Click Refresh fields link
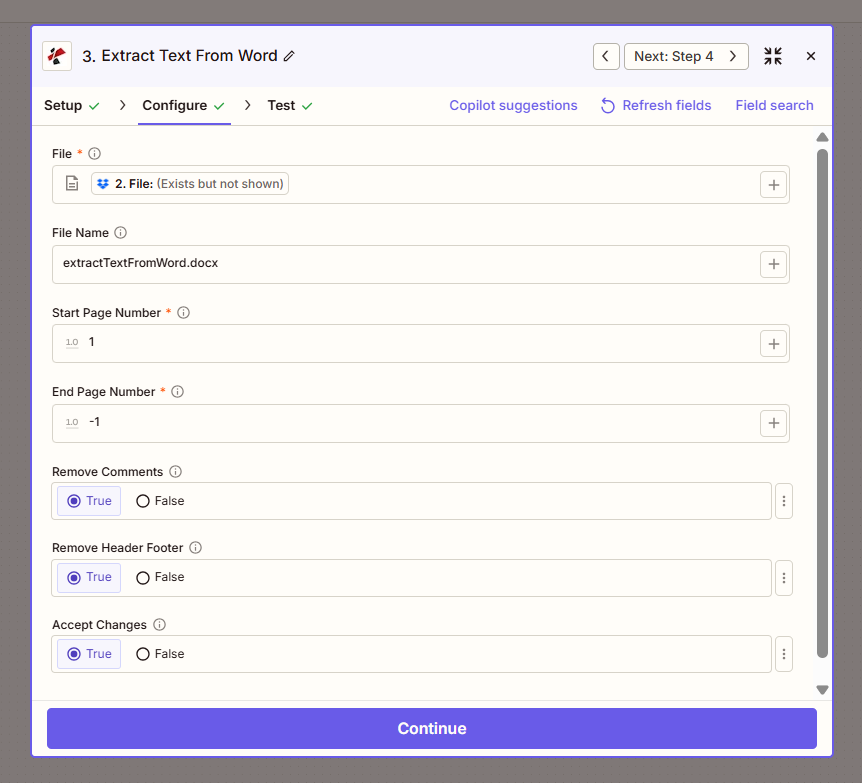Image resolution: width=862 pixels, height=783 pixels. point(656,105)
